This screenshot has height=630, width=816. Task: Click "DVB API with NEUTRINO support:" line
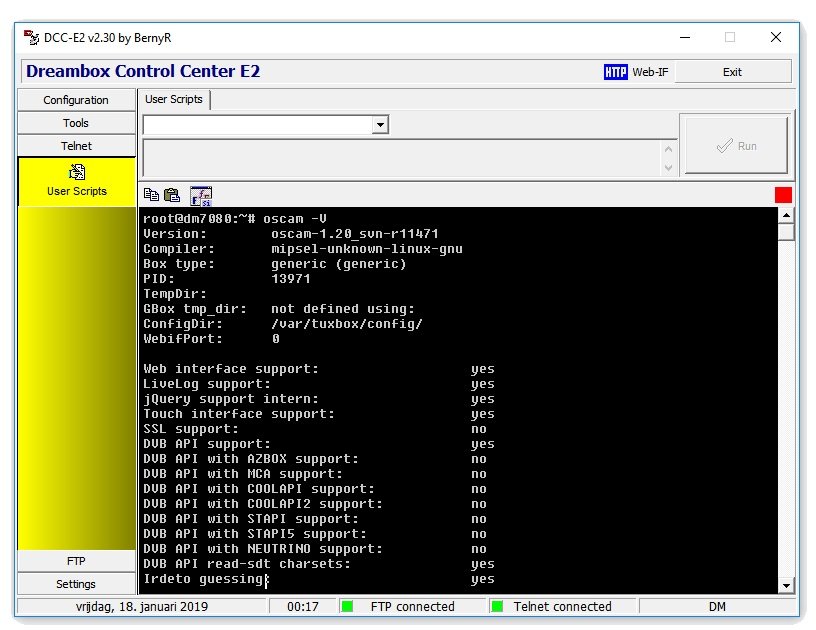(x=263, y=549)
